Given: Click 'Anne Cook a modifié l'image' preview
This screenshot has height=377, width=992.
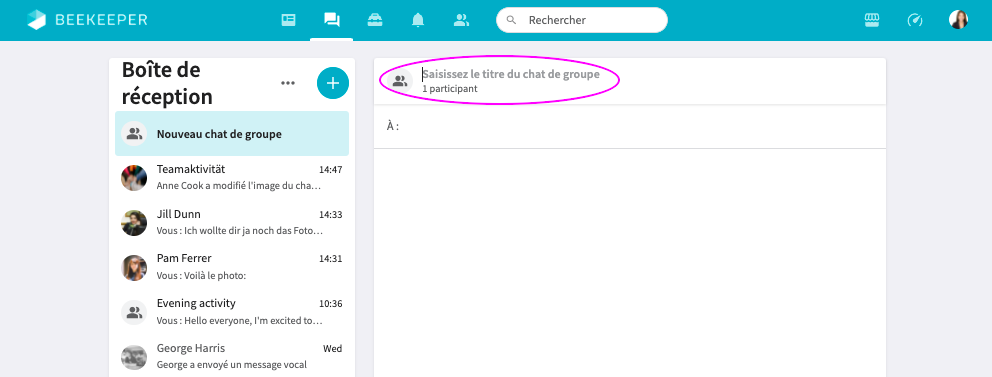Looking at the screenshot, I should coord(239,186).
